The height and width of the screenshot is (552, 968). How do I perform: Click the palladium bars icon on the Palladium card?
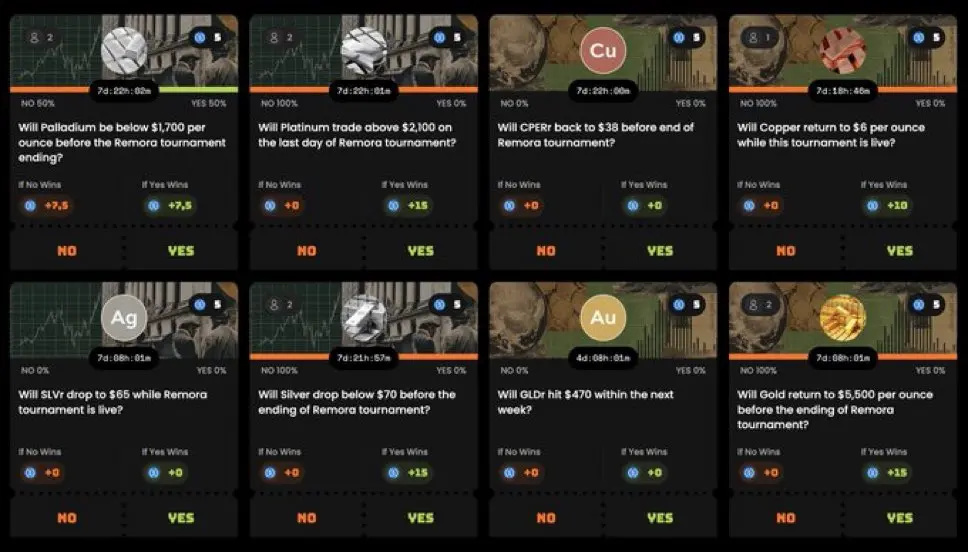coord(123,50)
